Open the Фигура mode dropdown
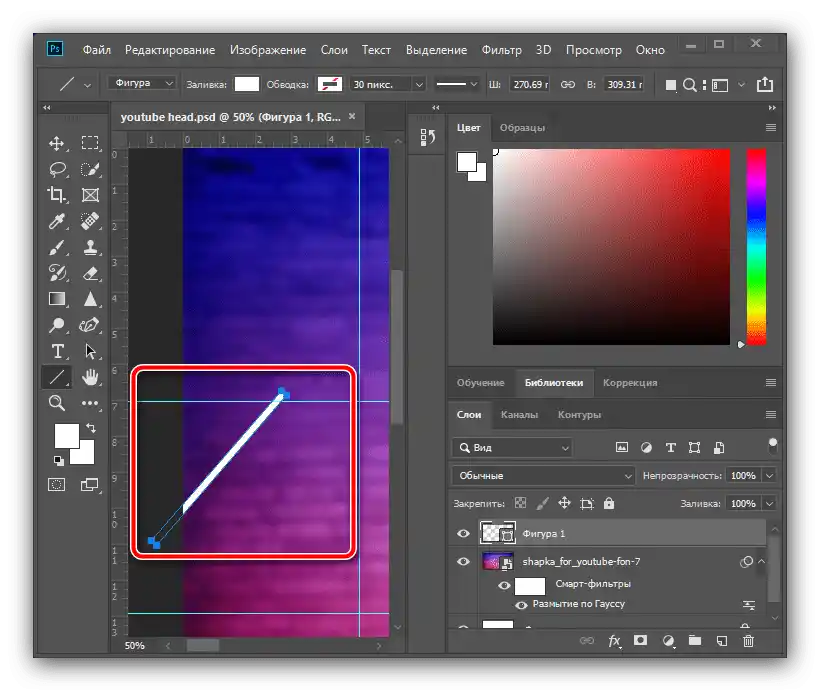Screen dimensions: 820x691 click(141, 83)
